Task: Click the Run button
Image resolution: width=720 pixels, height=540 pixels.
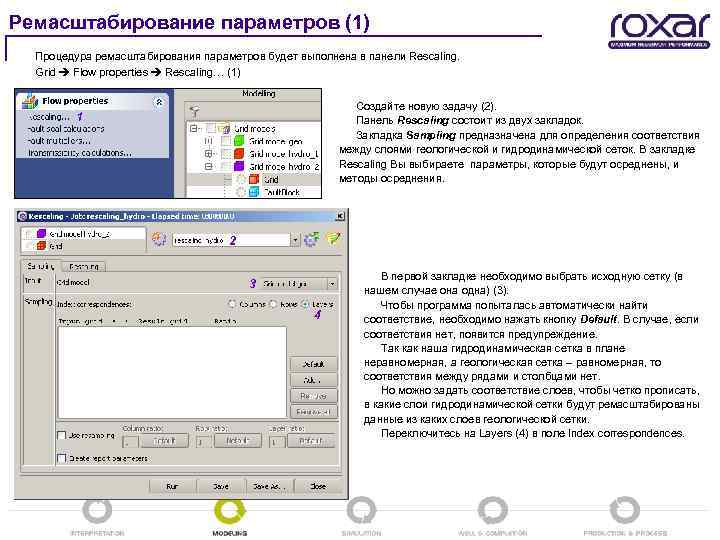Action: [x=172, y=486]
